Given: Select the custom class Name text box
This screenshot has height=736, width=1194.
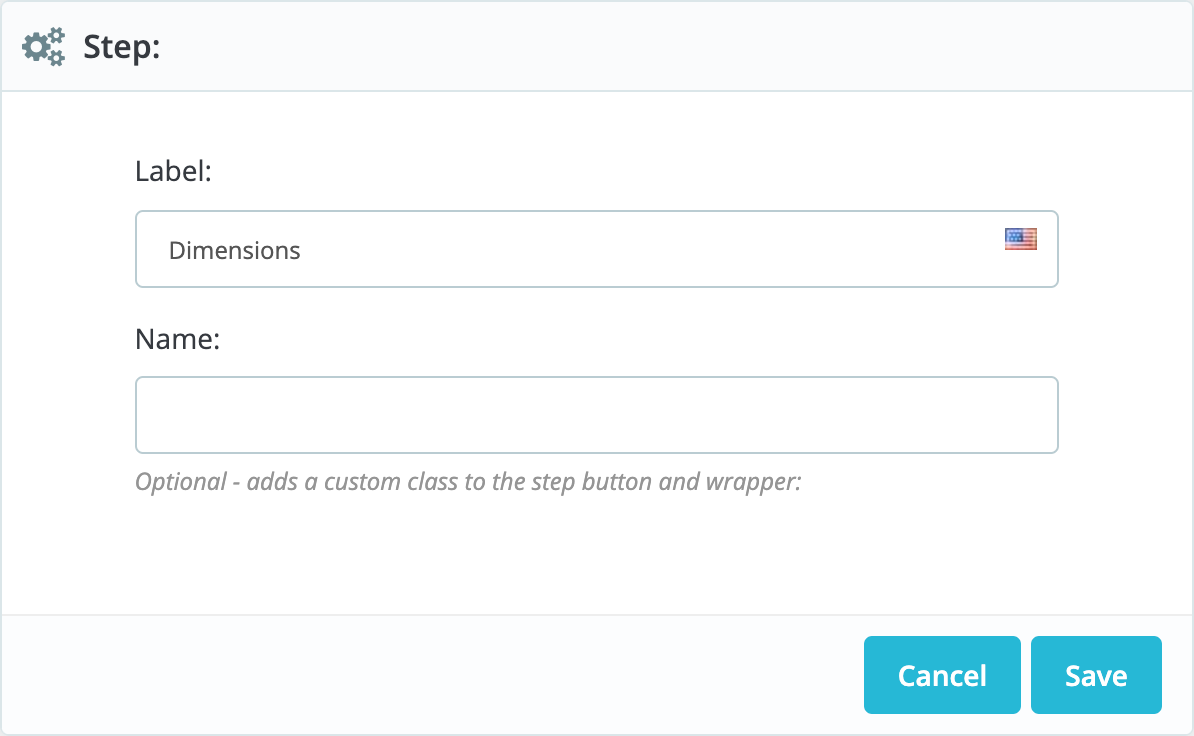Looking at the screenshot, I should tap(596, 415).
